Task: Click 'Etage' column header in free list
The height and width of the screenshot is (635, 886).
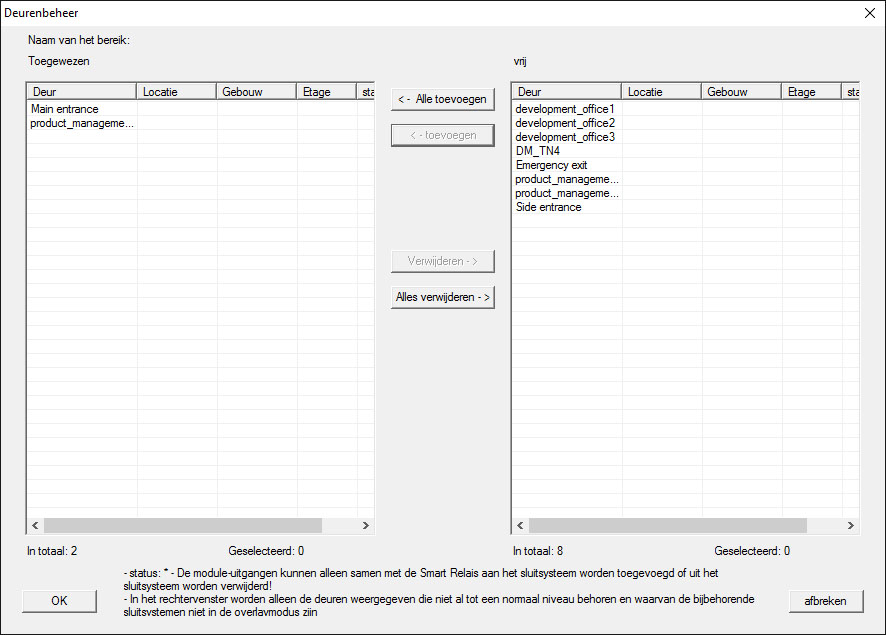Action: pyautogui.click(x=811, y=92)
